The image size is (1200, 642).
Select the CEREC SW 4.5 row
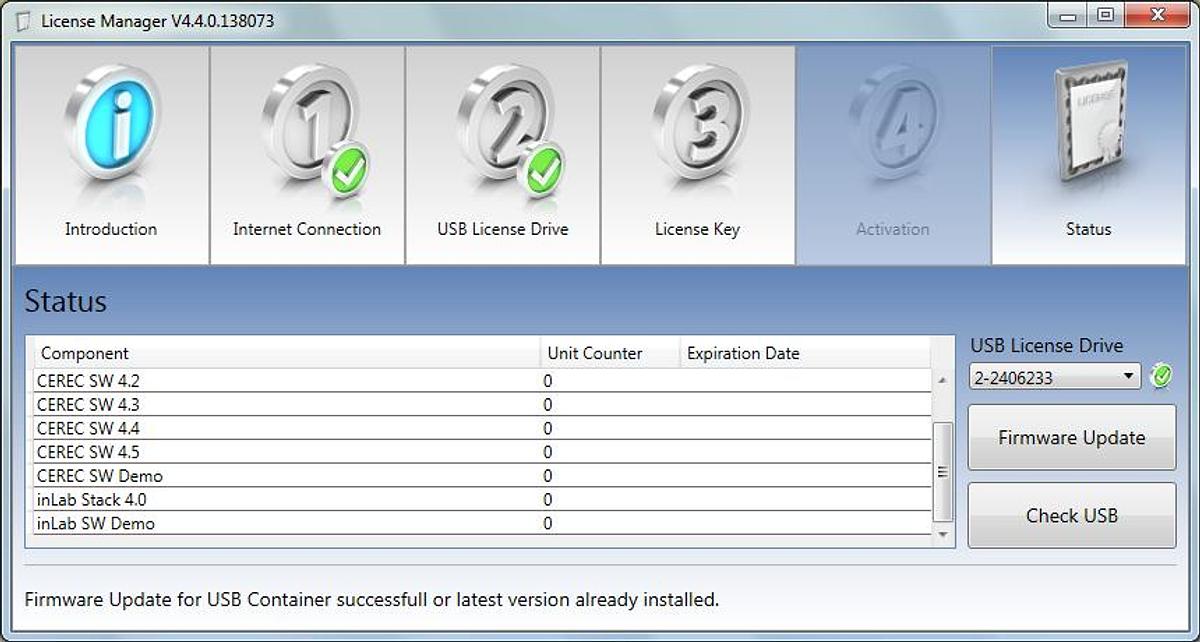[482, 452]
